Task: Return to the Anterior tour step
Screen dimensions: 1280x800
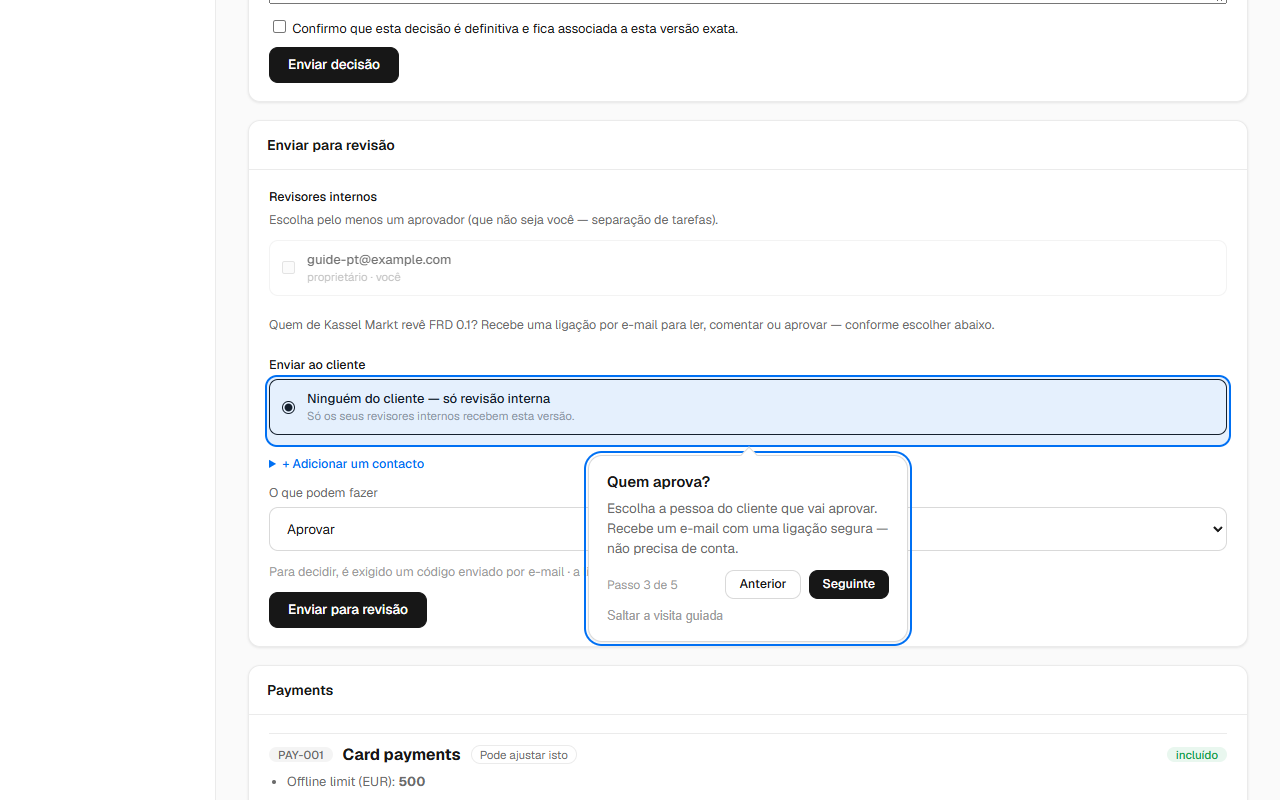Action: (x=763, y=584)
